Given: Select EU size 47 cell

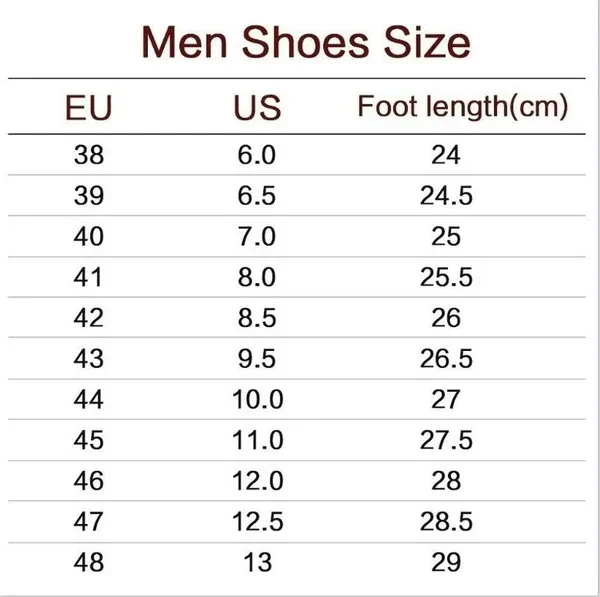Looking at the screenshot, I should click(x=88, y=521).
